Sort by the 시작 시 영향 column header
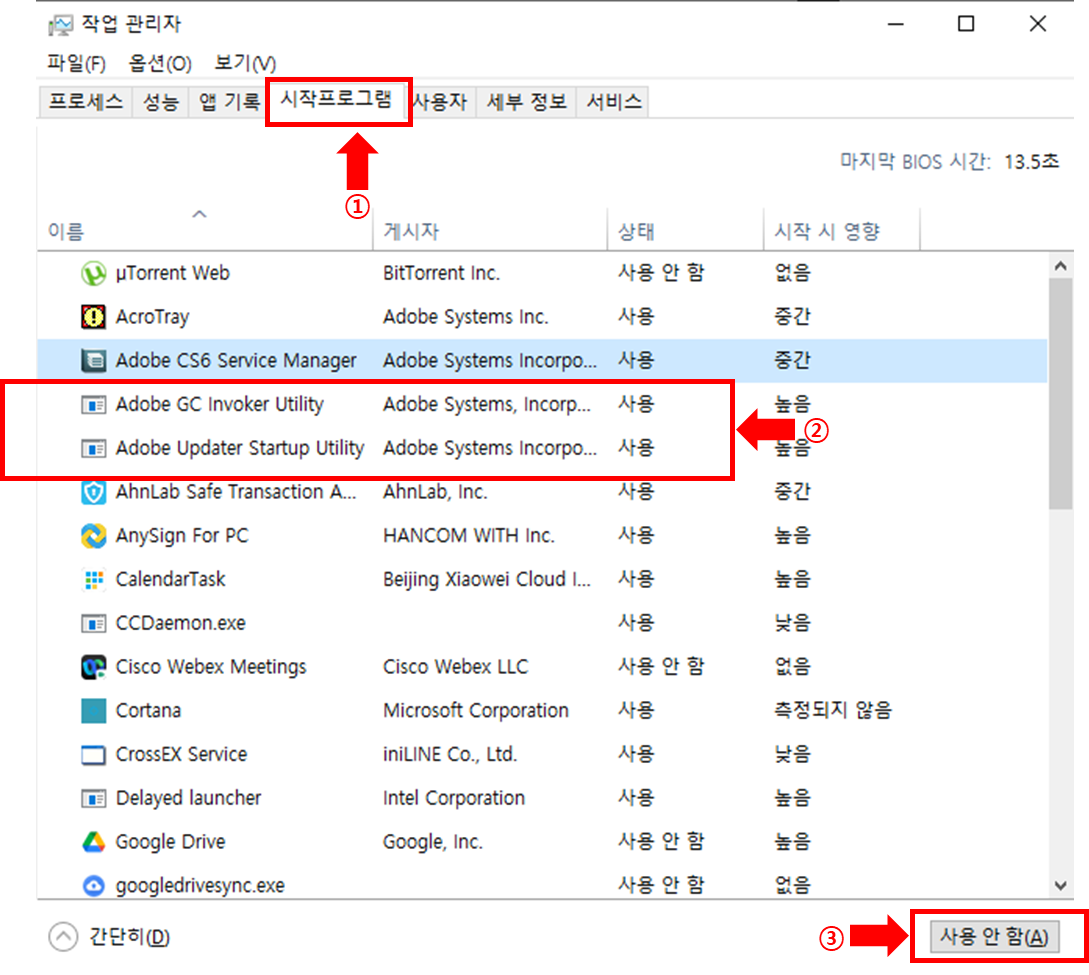The height and width of the screenshot is (975, 1089). click(842, 231)
